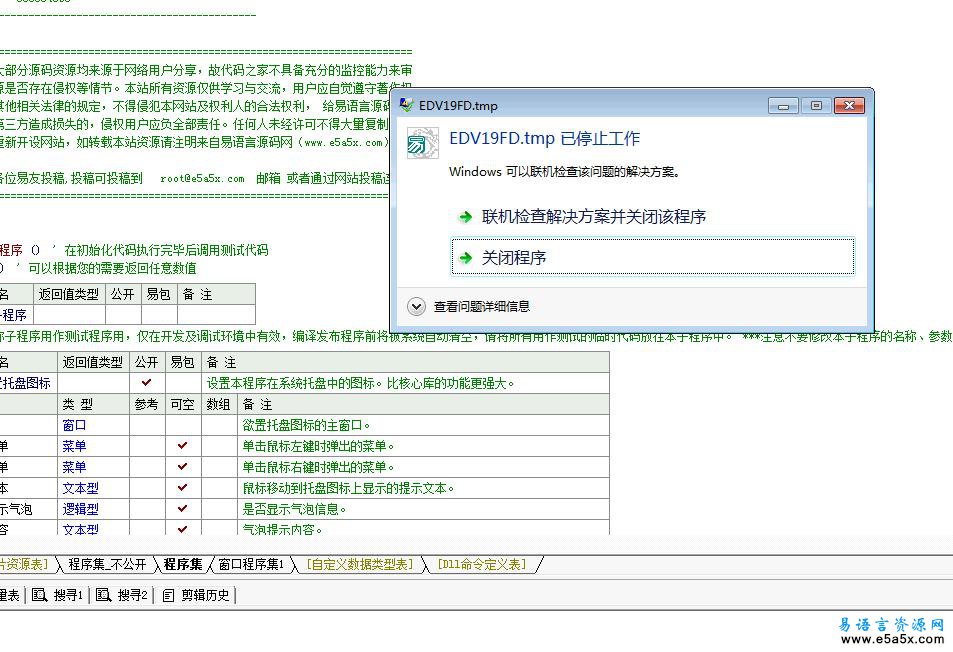Close the EDV19FD.tmp dialog
Viewport: 953px width, 652px height.
click(849, 106)
